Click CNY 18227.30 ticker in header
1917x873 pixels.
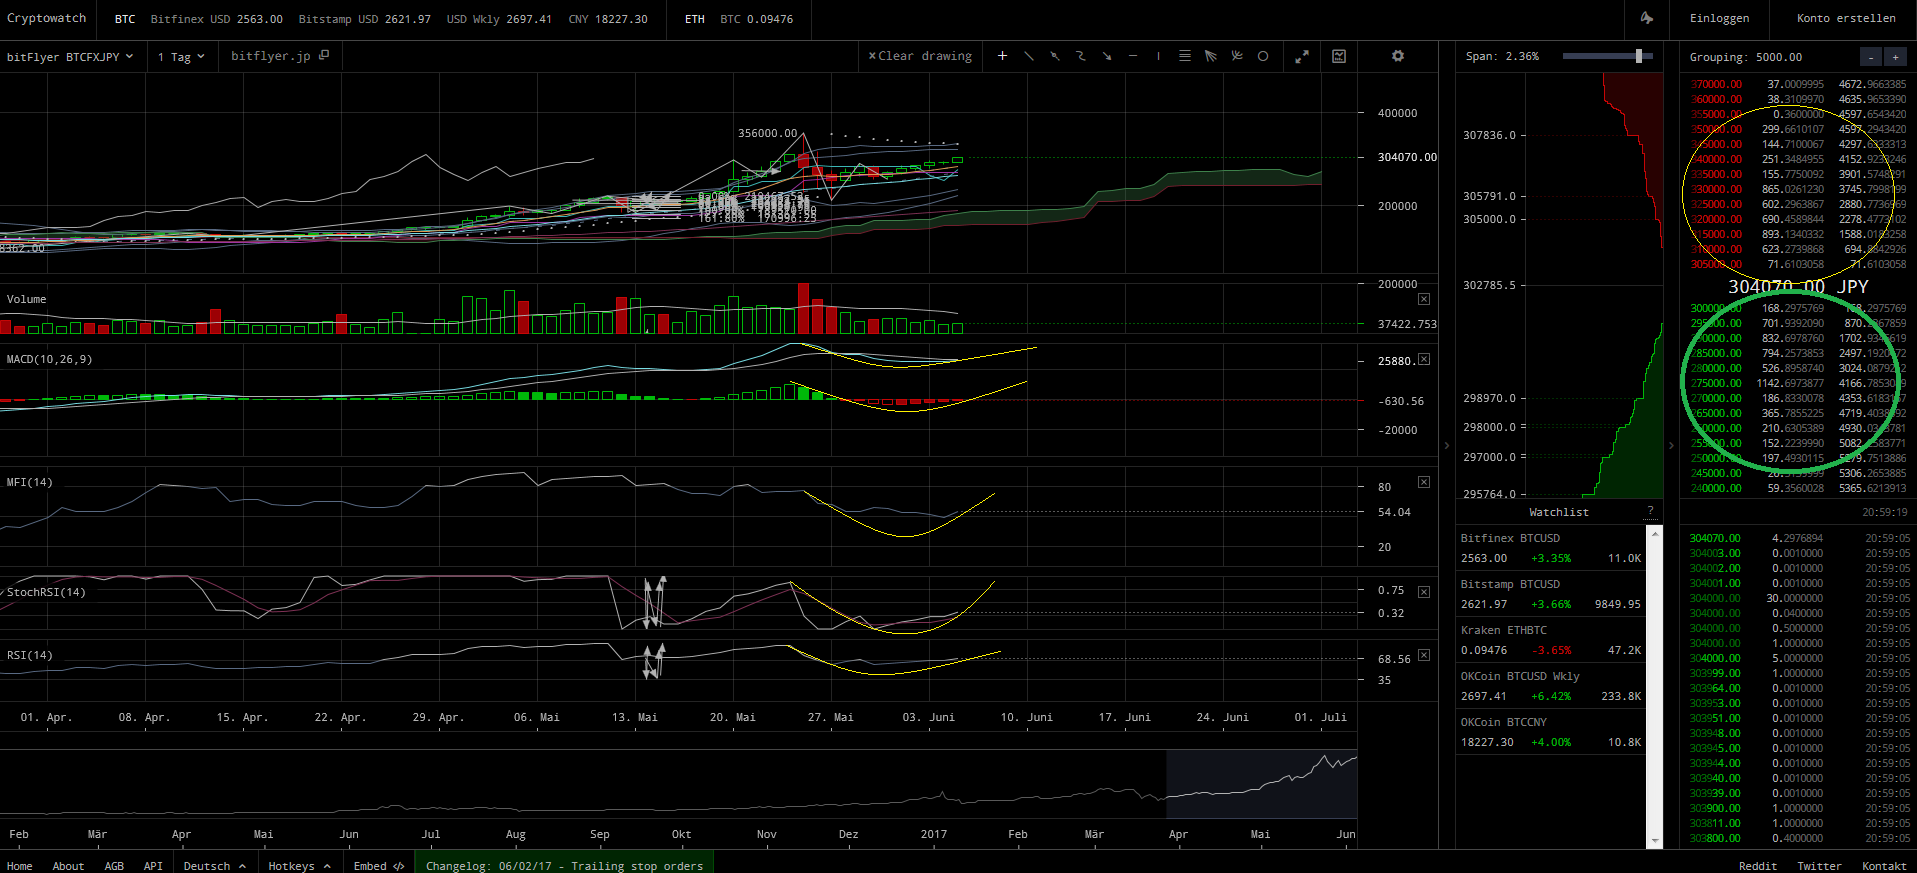[607, 19]
